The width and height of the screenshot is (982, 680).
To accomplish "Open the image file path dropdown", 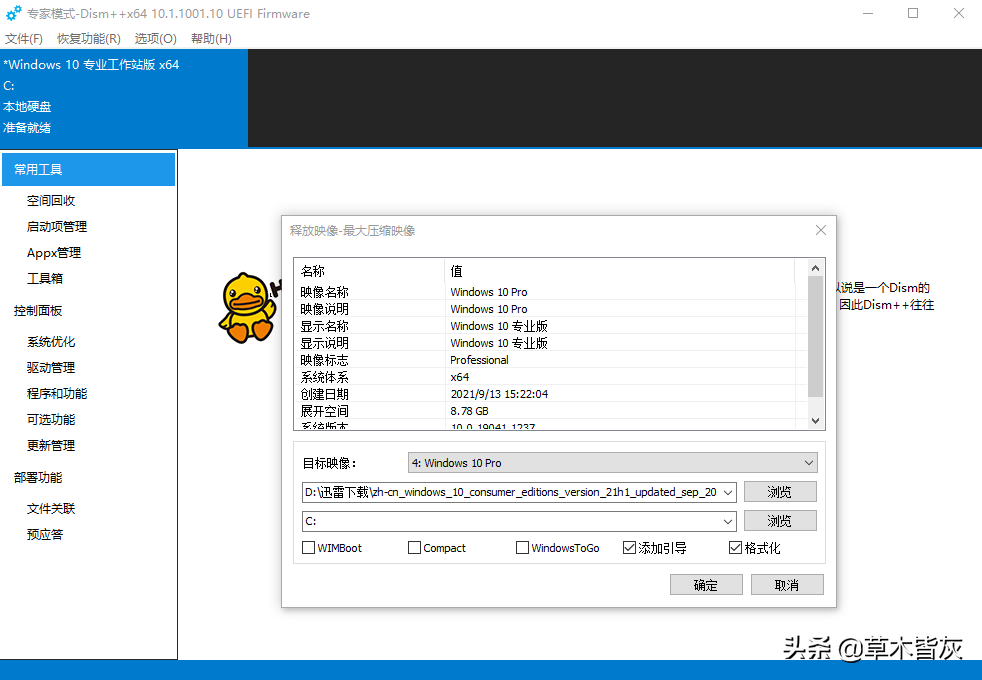I will click(x=727, y=492).
